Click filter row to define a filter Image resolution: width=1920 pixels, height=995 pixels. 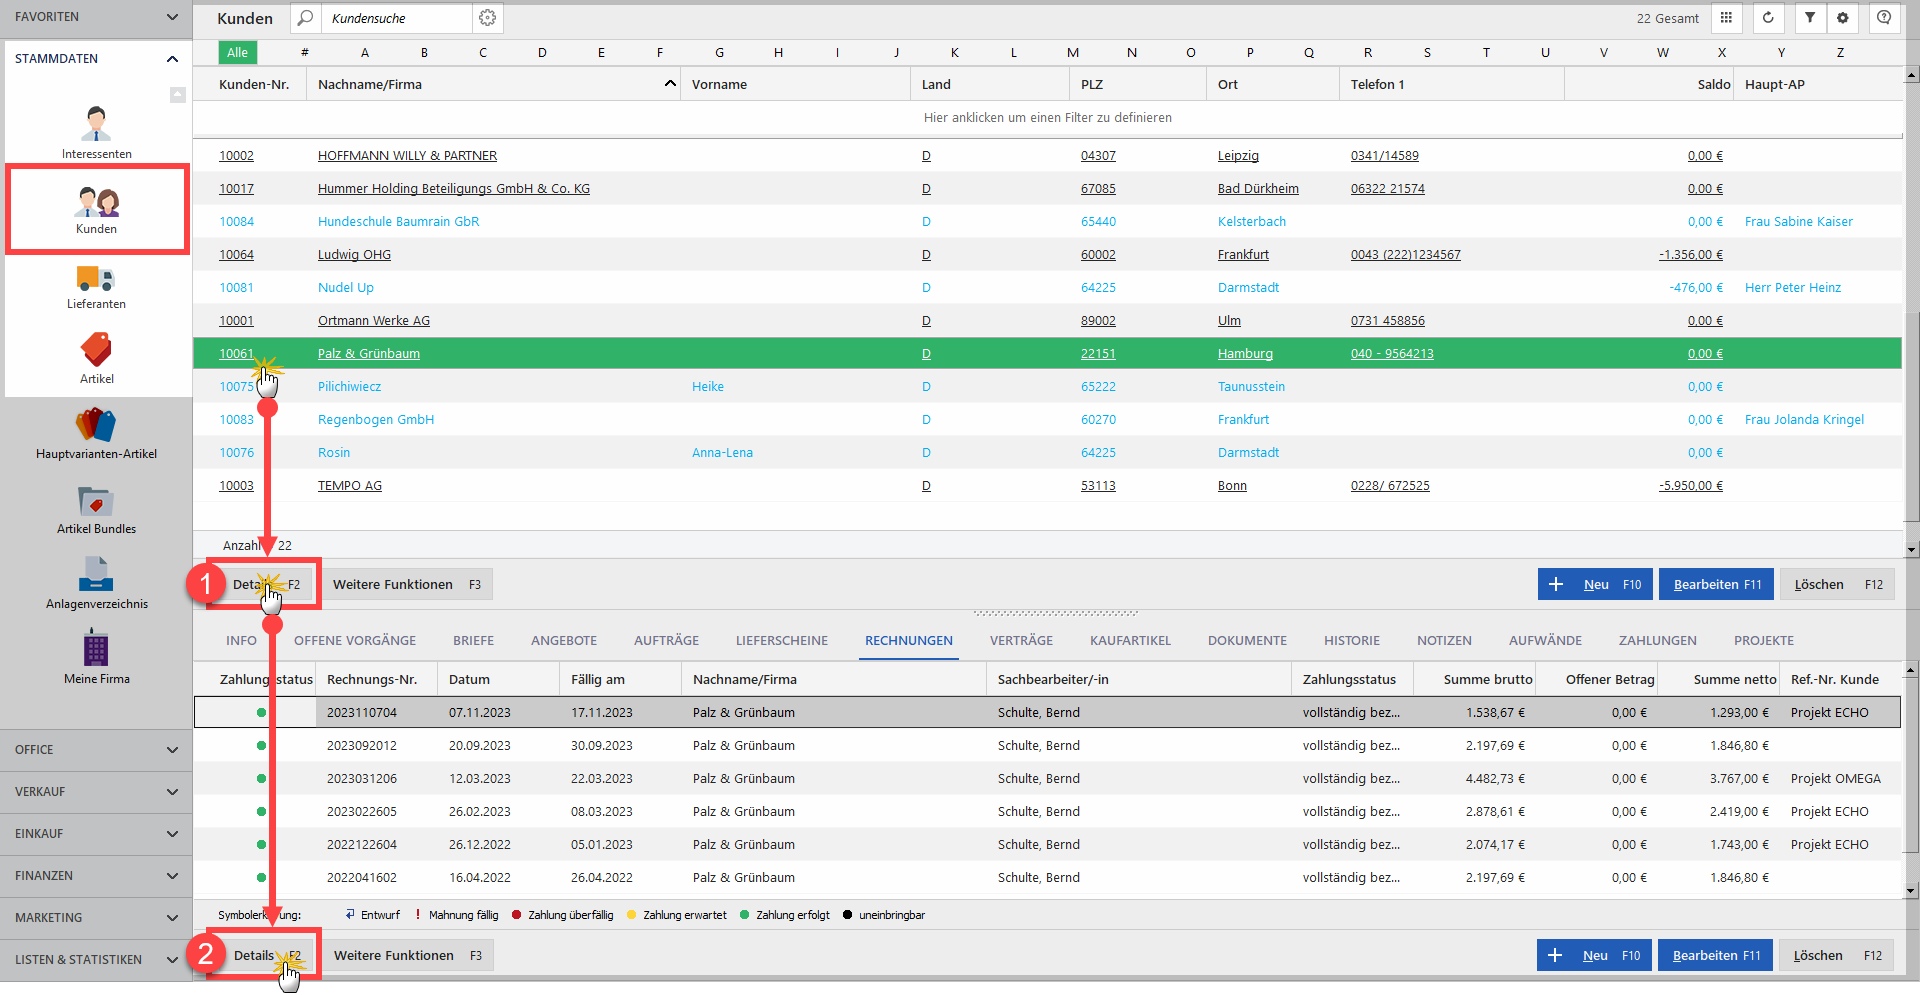(x=1047, y=118)
